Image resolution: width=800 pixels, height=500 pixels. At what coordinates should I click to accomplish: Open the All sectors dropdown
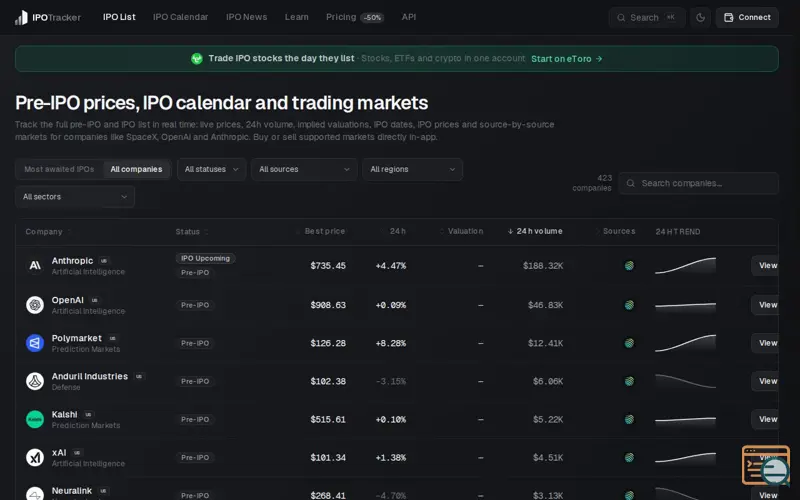[x=75, y=197]
